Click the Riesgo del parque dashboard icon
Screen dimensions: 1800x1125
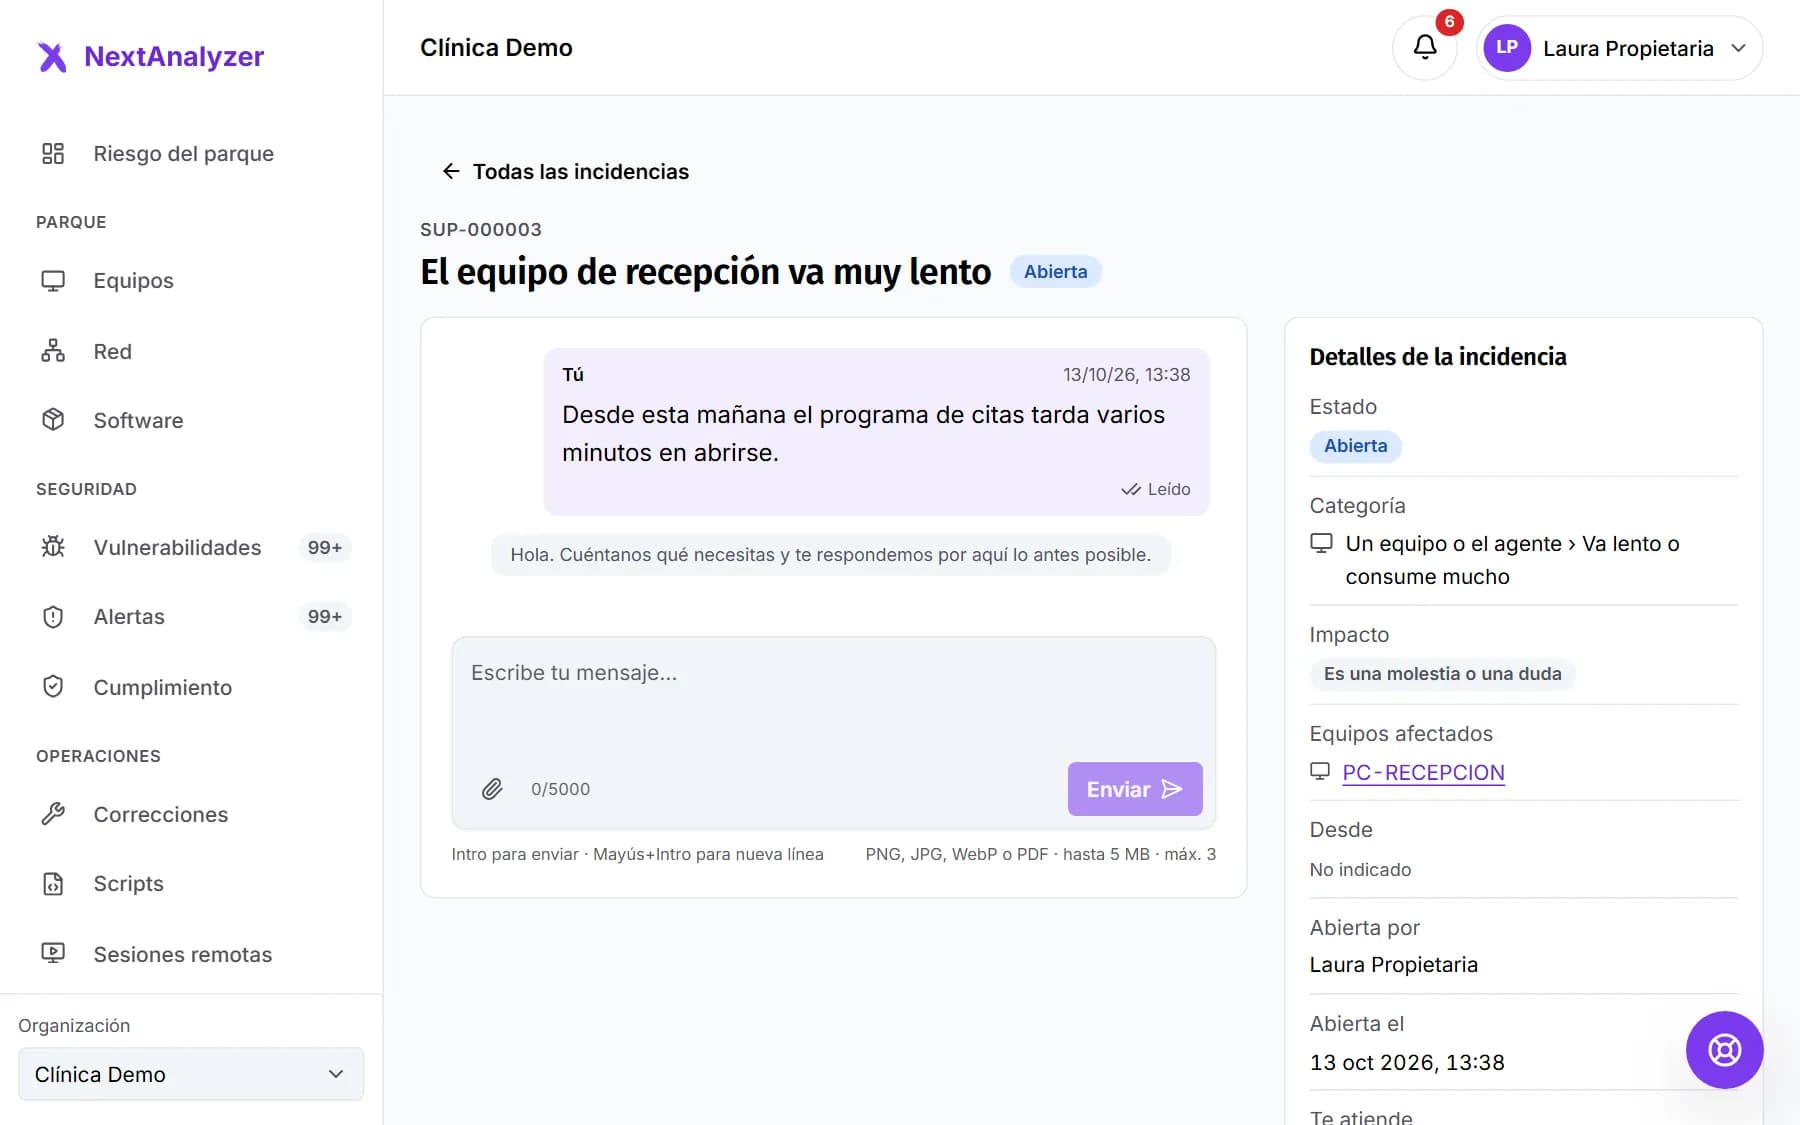pyautogui.click(x=53, y=154)
